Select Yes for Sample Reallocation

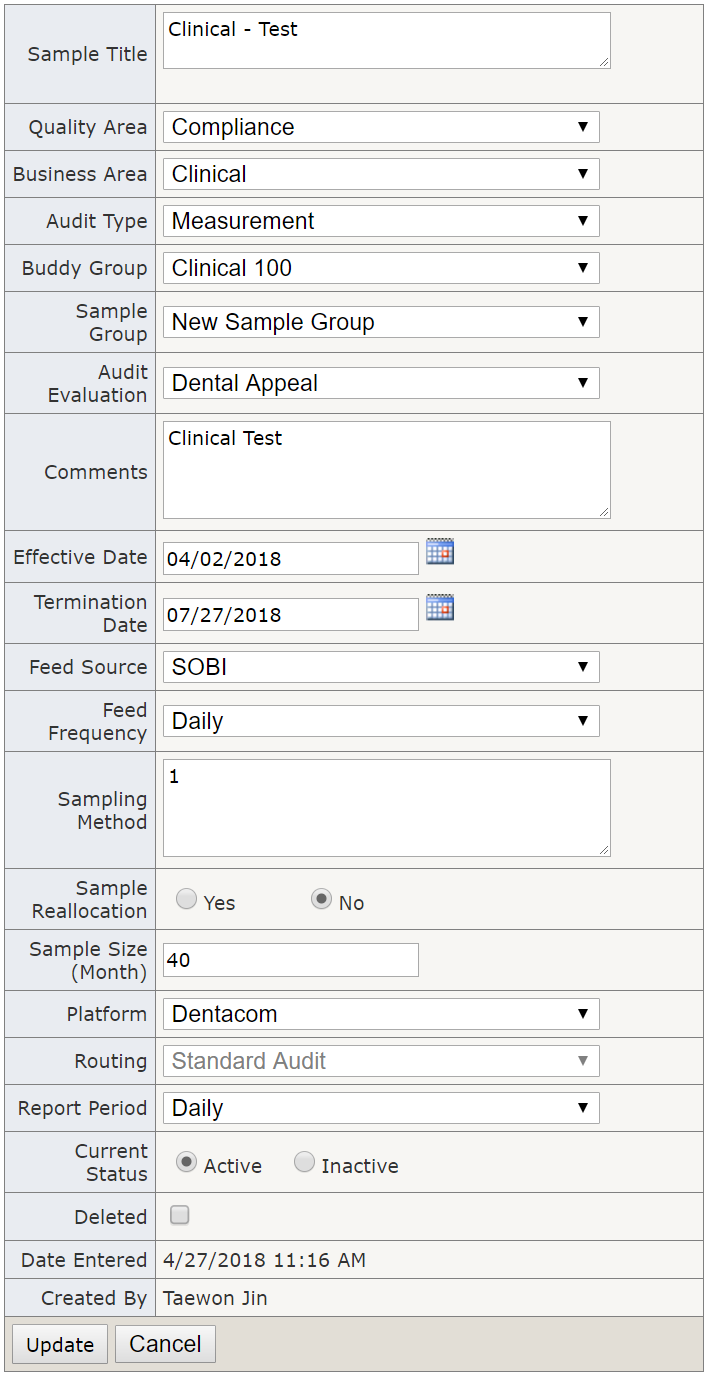pos(186,900)
